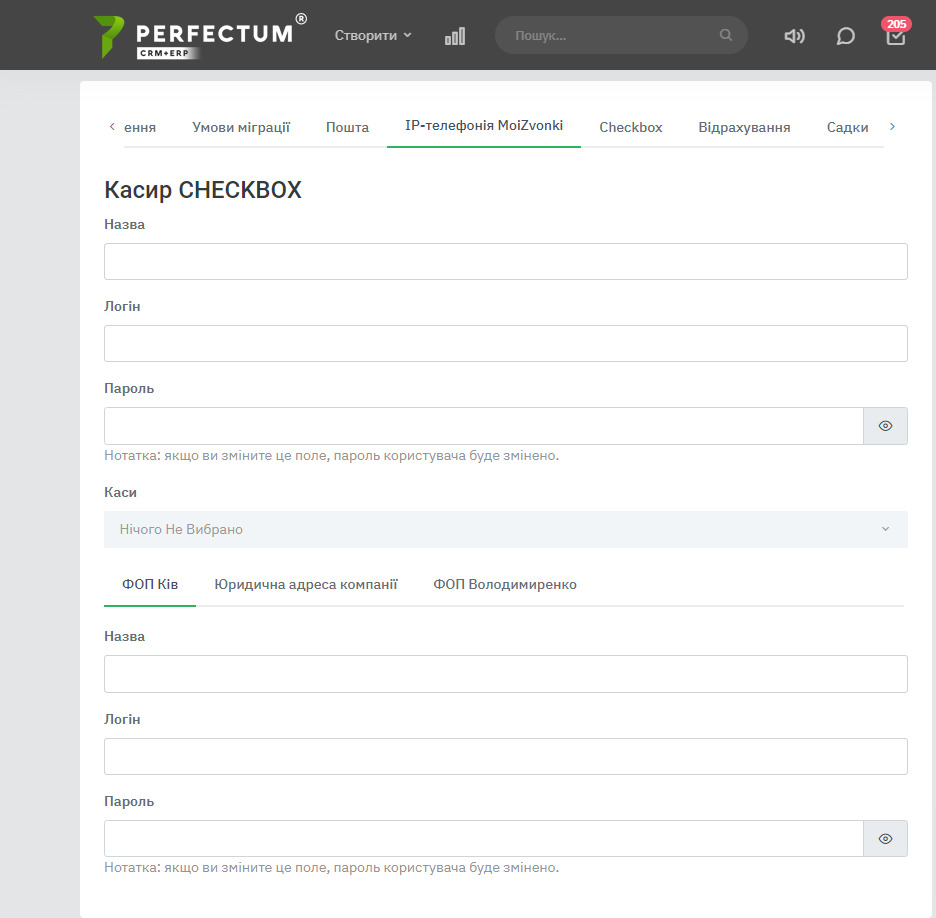Open tasks icon with 205 badge
Viewport: 936px width, 918px height.
(896, 35)
